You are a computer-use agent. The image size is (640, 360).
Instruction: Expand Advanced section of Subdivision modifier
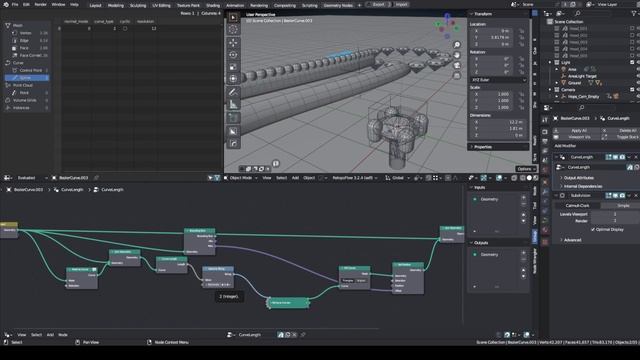pyautogui.click(x=572, y=240)
